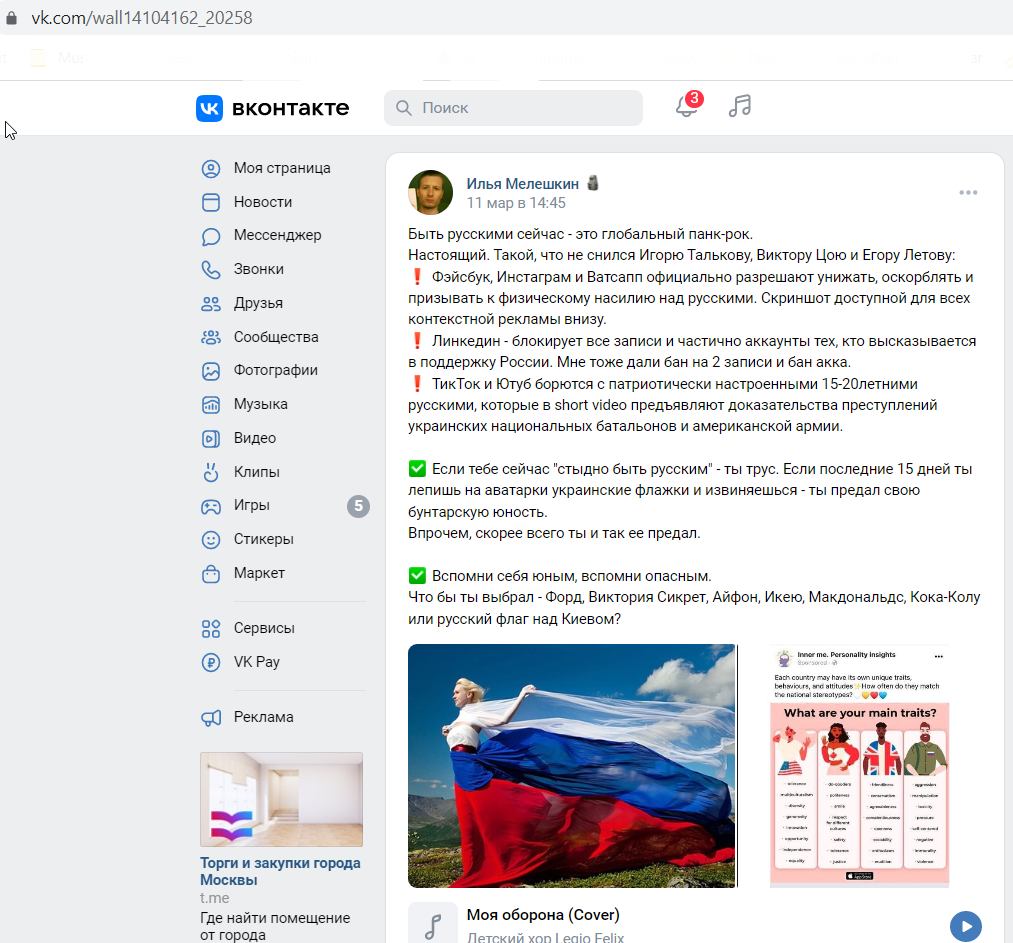Click the Друзья people icon
Viewport: 1013px width, 943px height.
(x=211, y=304)
